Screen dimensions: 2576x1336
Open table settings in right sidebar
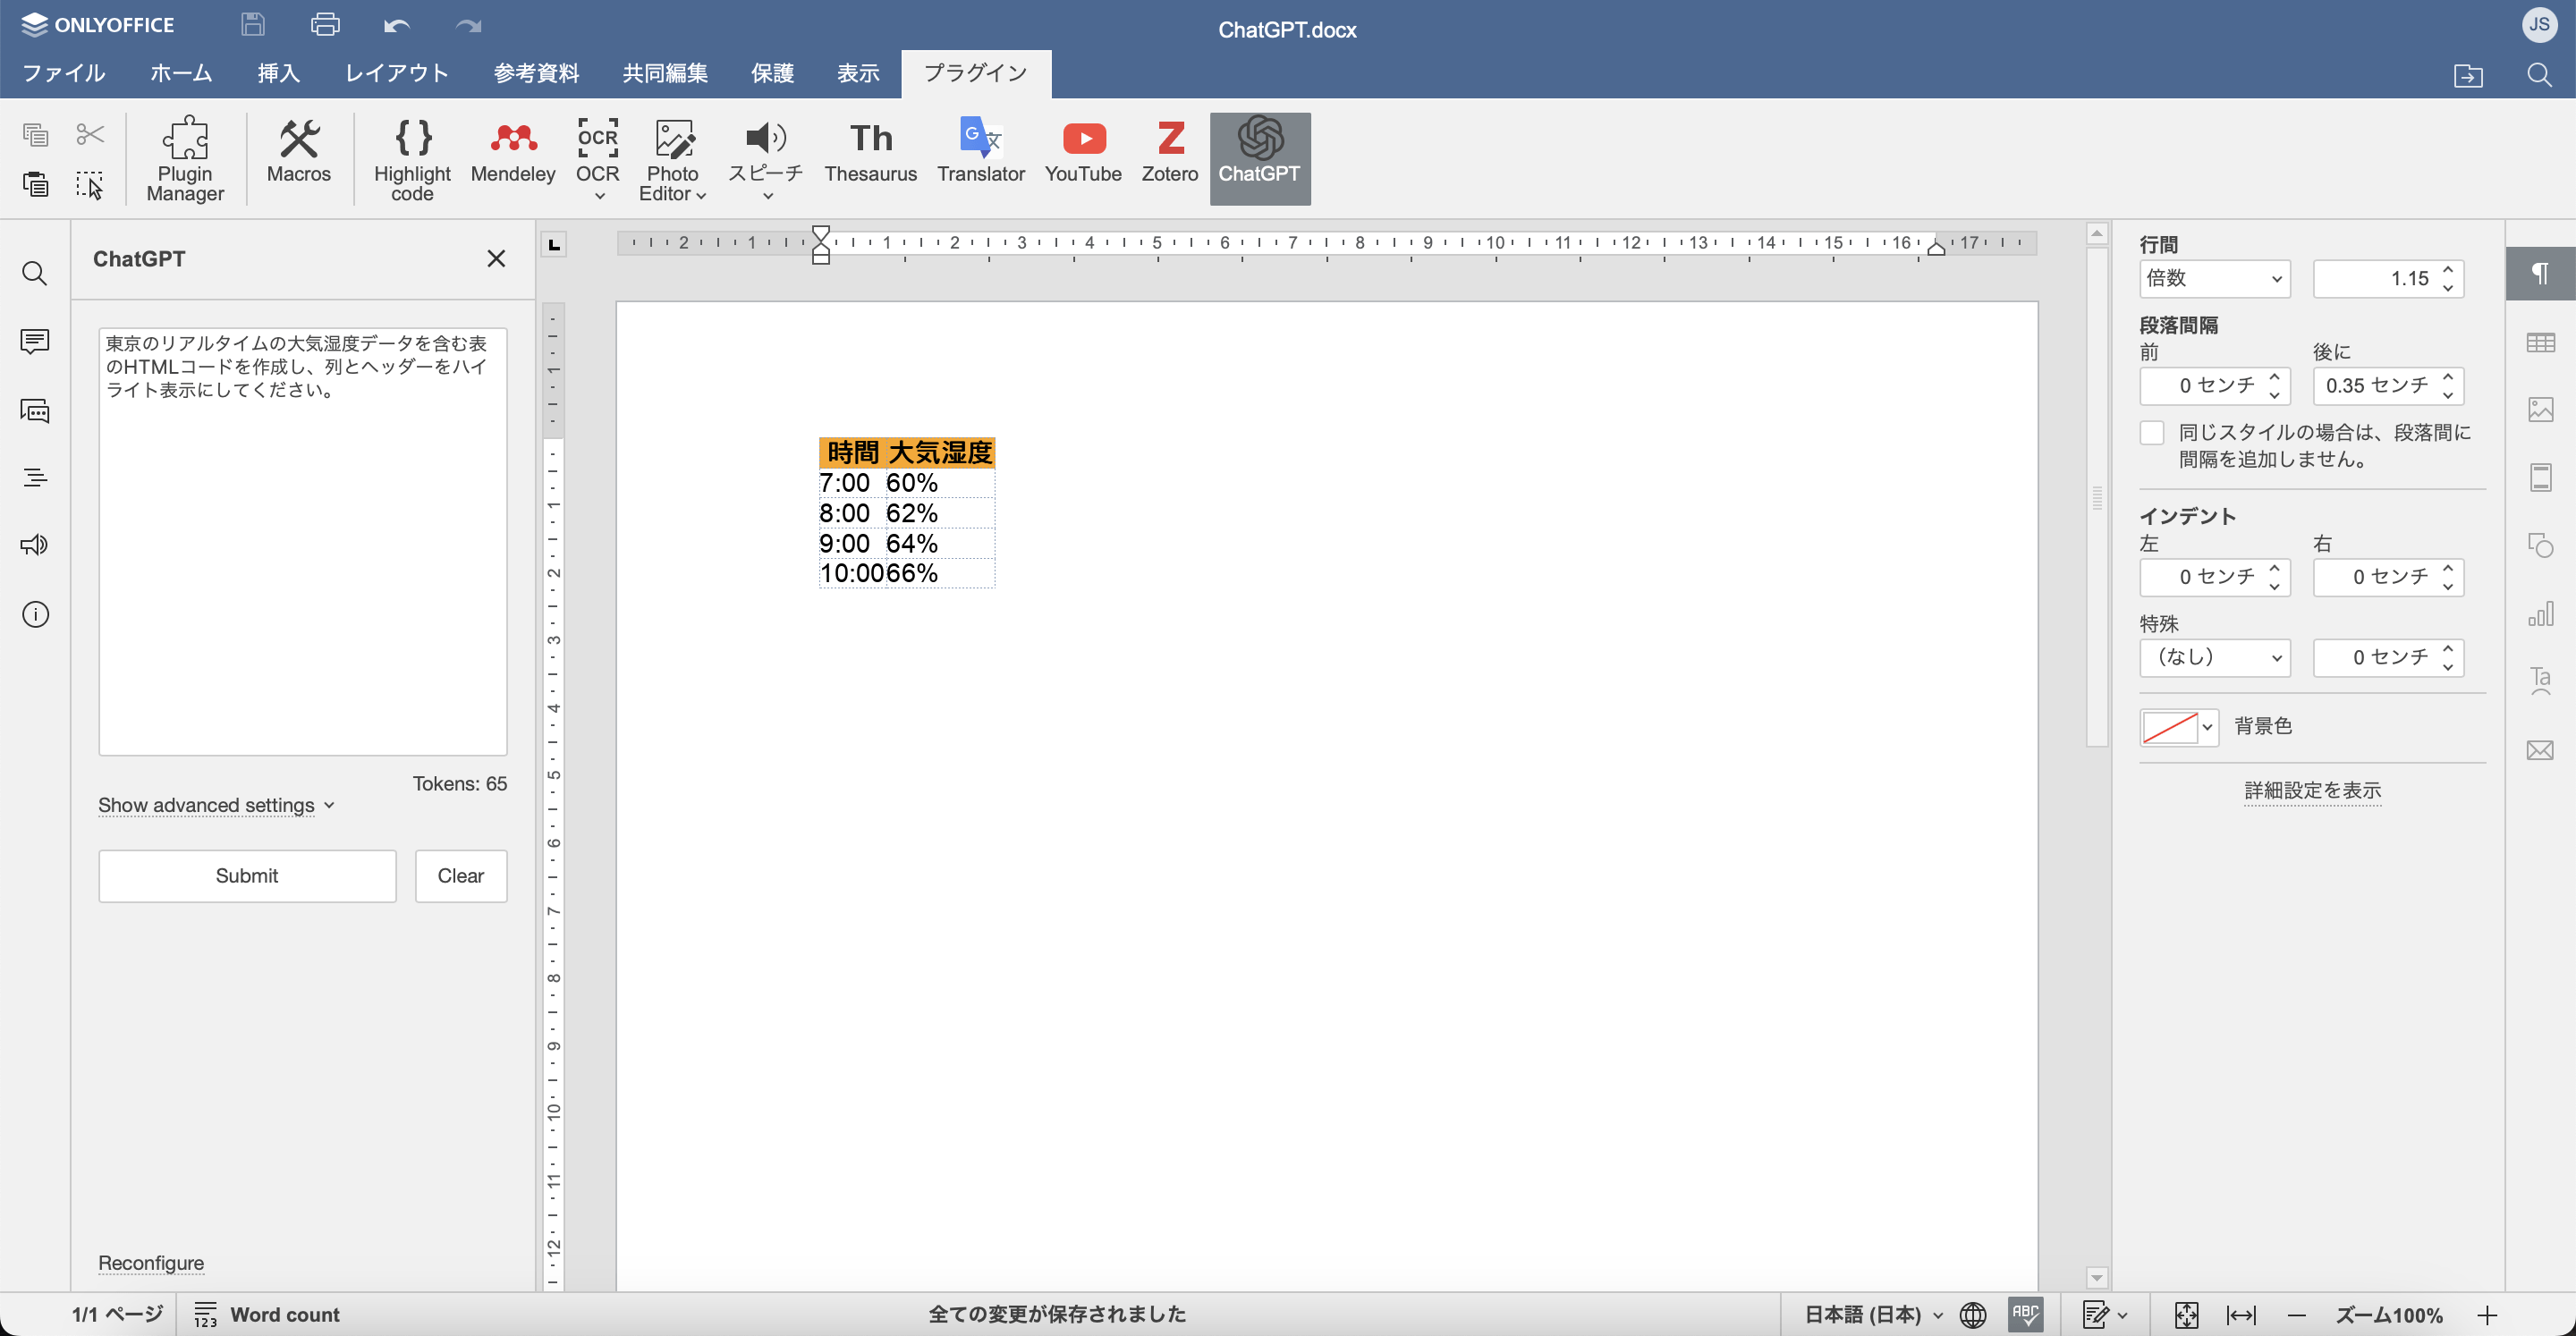[2540, 343]
